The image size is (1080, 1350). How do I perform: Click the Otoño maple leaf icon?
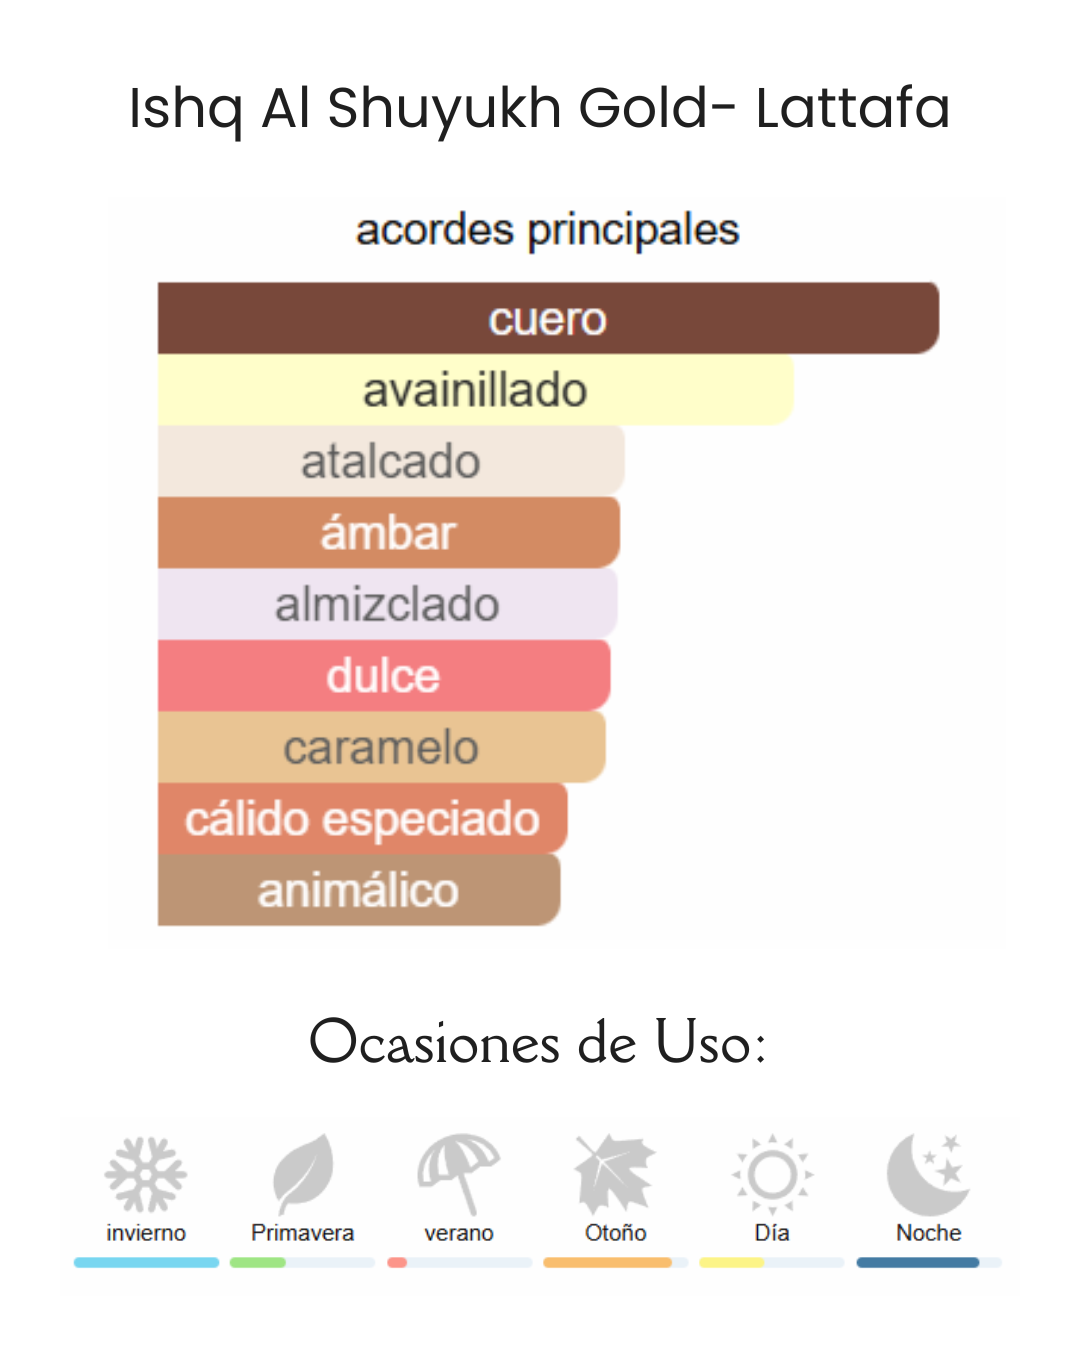tap(615, 1174)
